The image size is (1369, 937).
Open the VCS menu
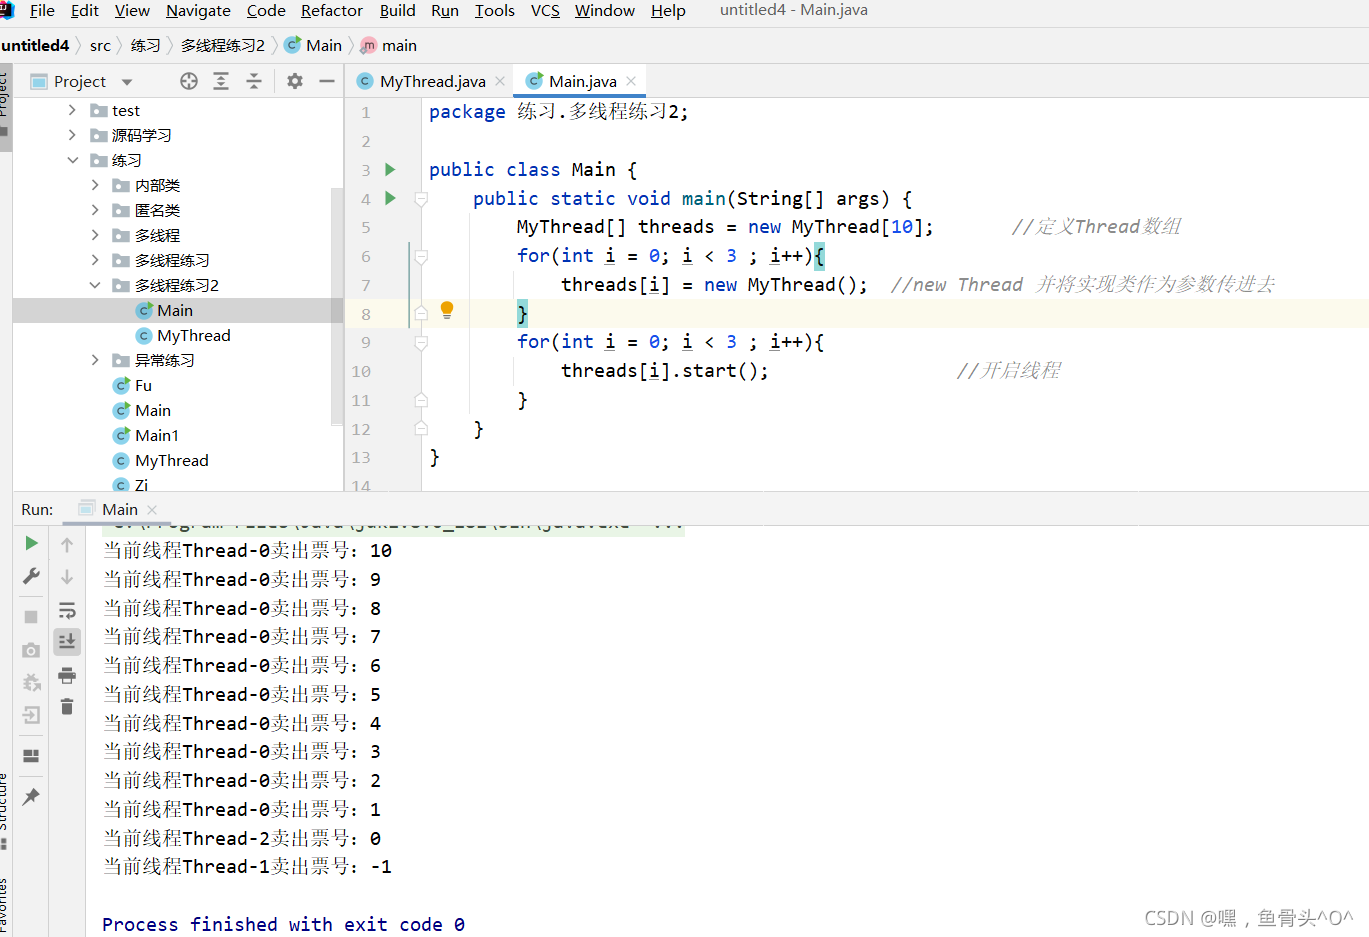545,11
